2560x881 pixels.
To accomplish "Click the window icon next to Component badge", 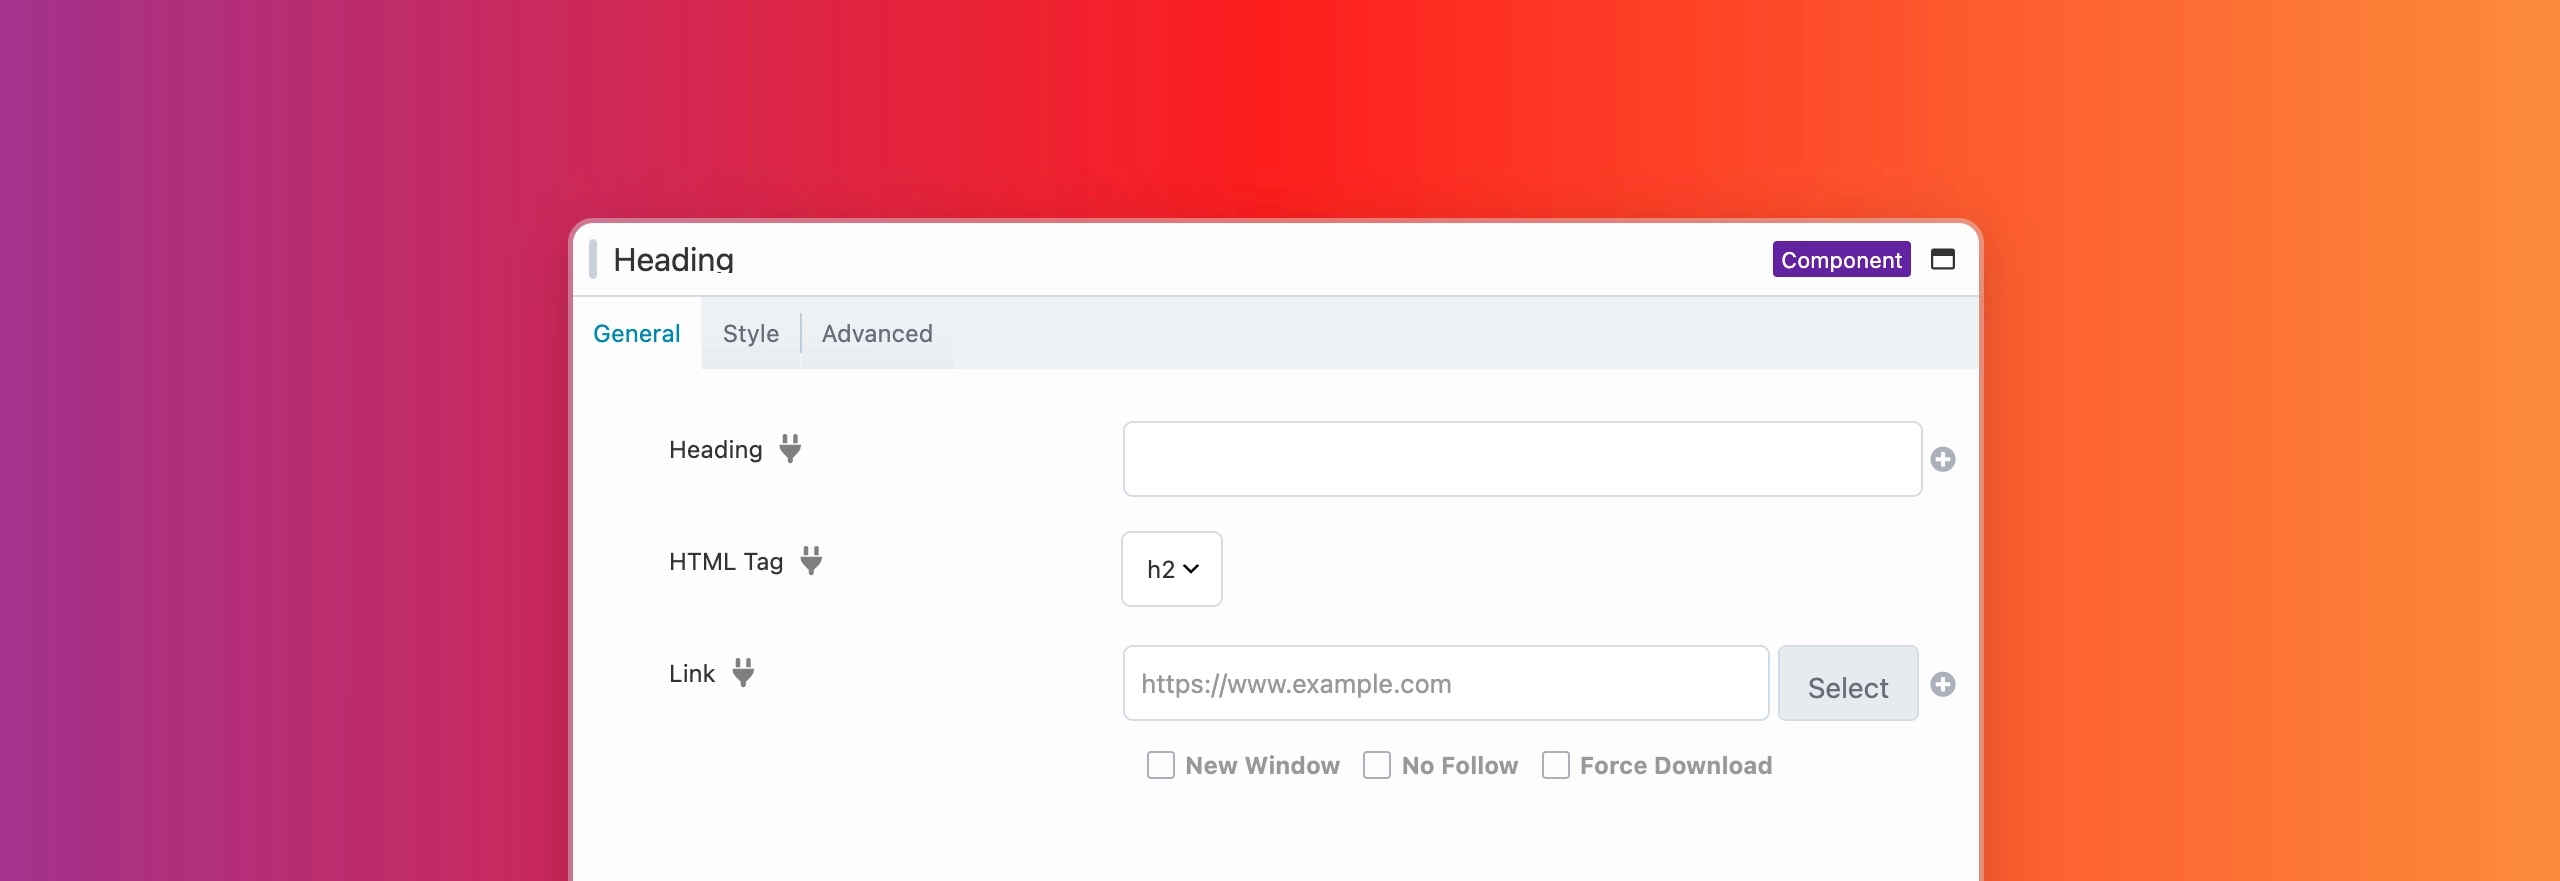I will [1942, 260].
